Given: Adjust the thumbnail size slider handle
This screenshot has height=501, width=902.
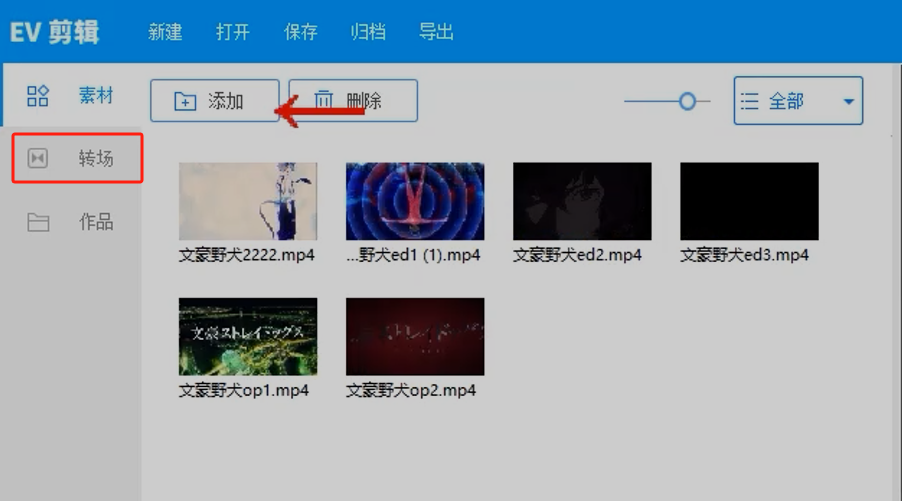Looking at the screenshot, I should point(687,102).
